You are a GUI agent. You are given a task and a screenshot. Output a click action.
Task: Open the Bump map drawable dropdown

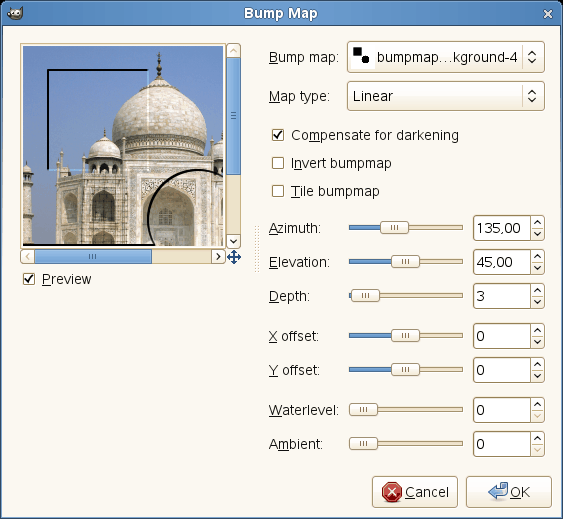click(446, 57)
